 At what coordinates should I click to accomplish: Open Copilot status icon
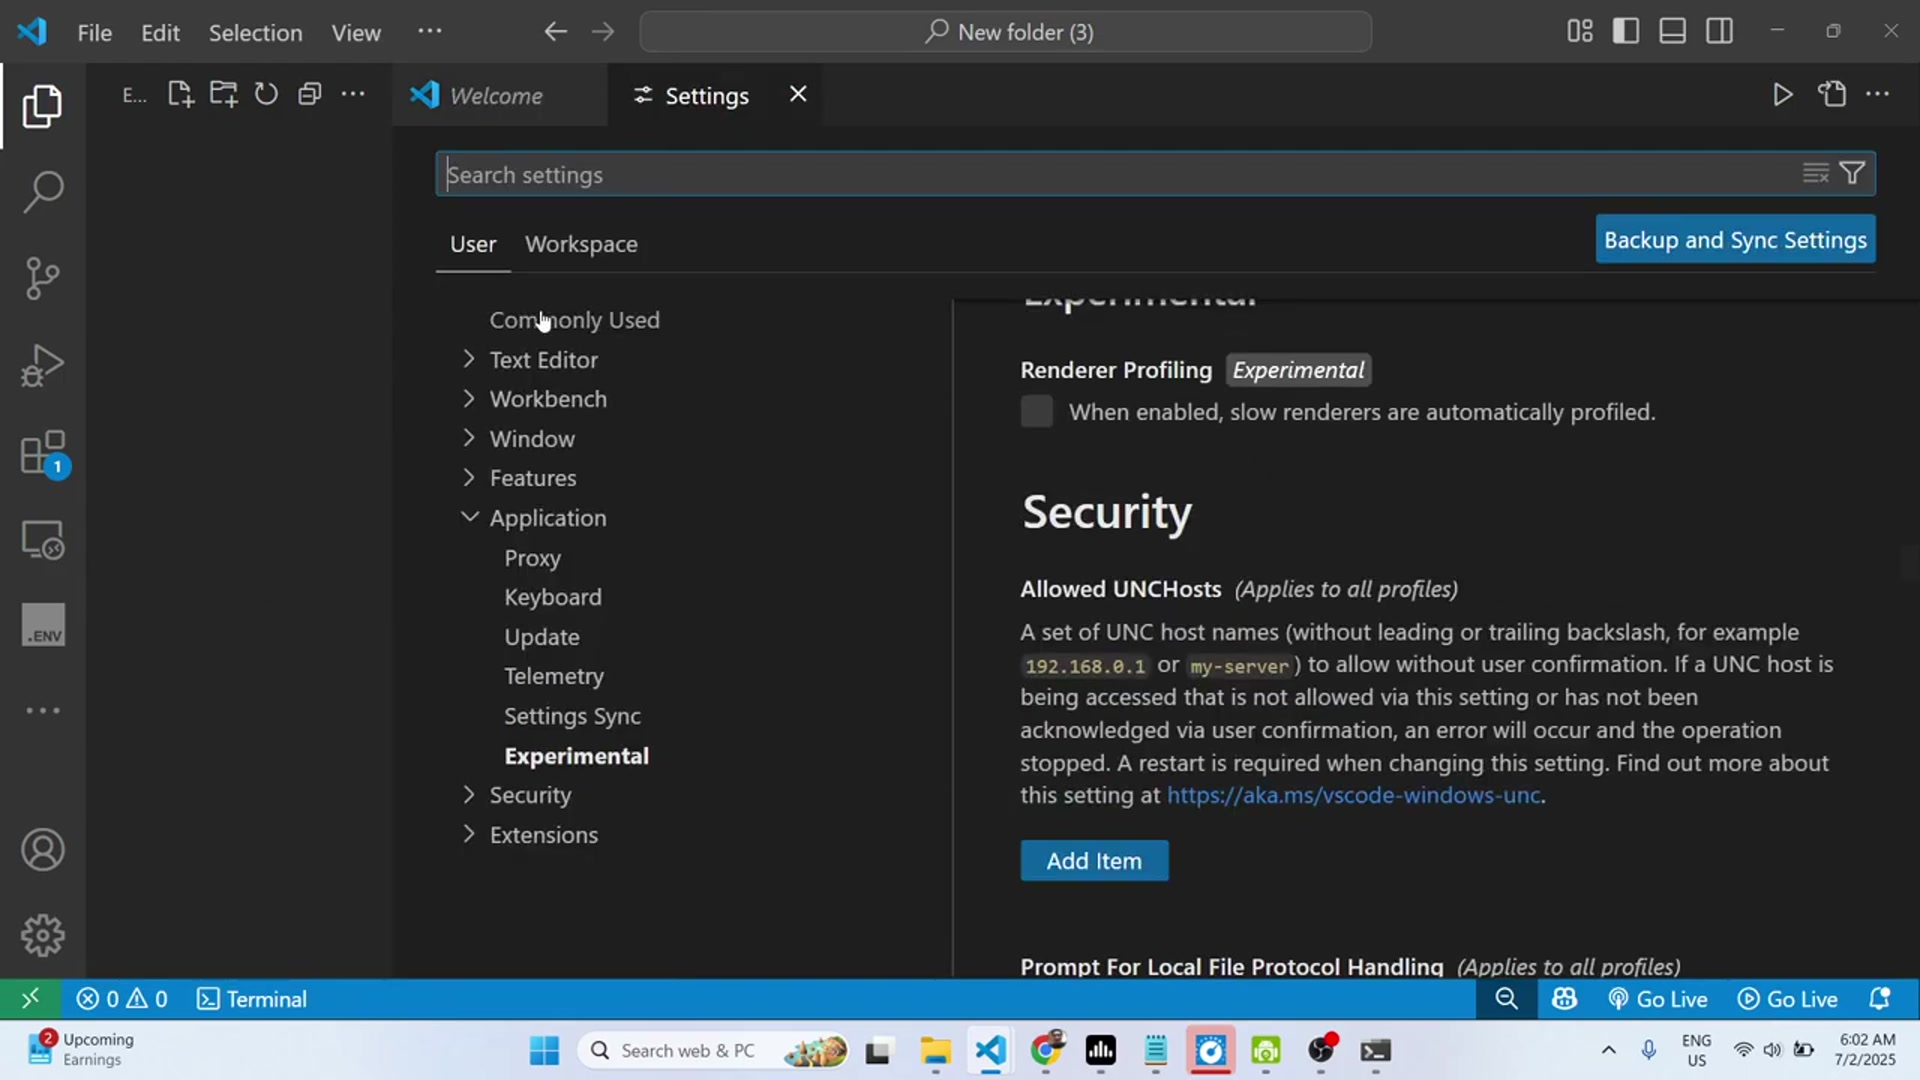click(x=1564, y=999)
